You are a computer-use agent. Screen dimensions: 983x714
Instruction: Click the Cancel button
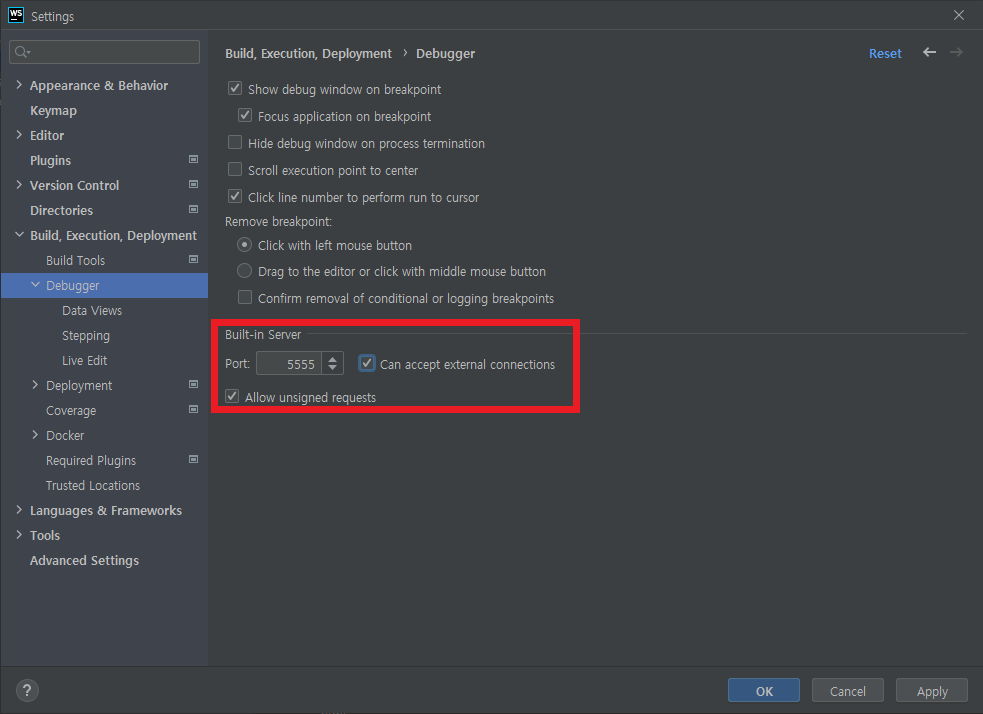(x=848, y=690)
